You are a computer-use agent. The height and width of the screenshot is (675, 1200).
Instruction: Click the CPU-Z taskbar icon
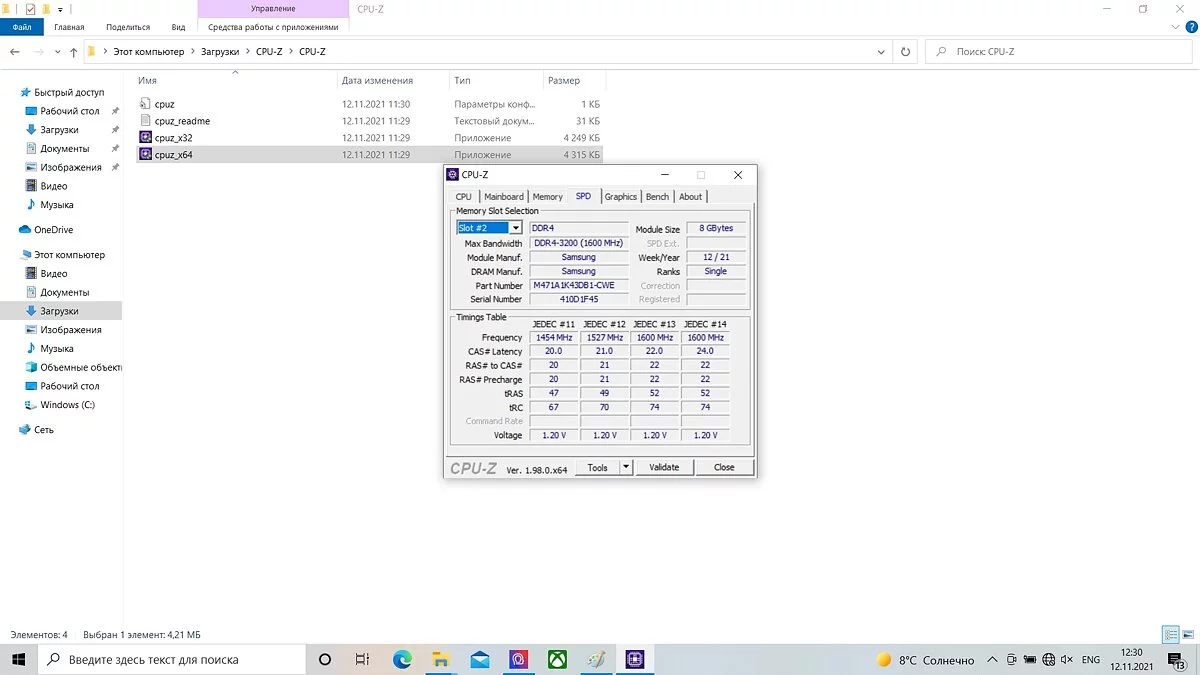click(x=635, y=660)
